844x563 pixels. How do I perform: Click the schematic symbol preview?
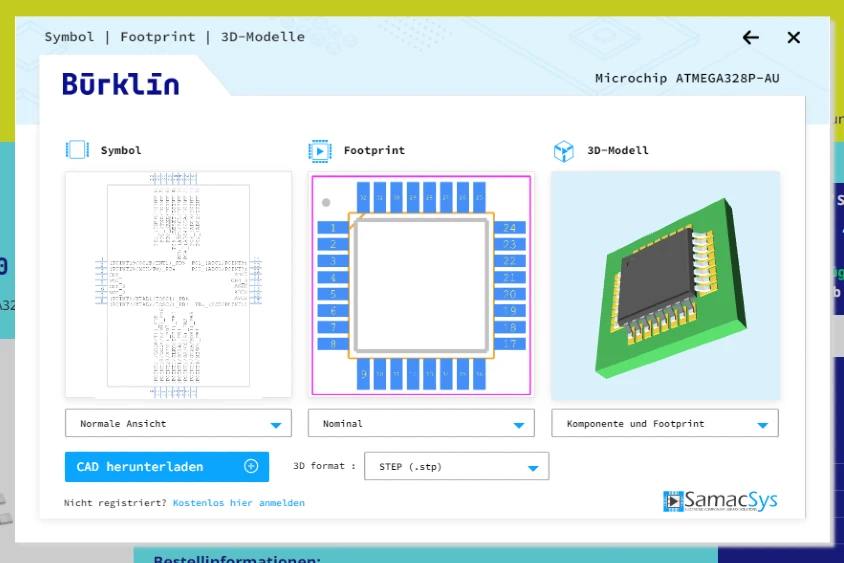click(x=178, y=285)
